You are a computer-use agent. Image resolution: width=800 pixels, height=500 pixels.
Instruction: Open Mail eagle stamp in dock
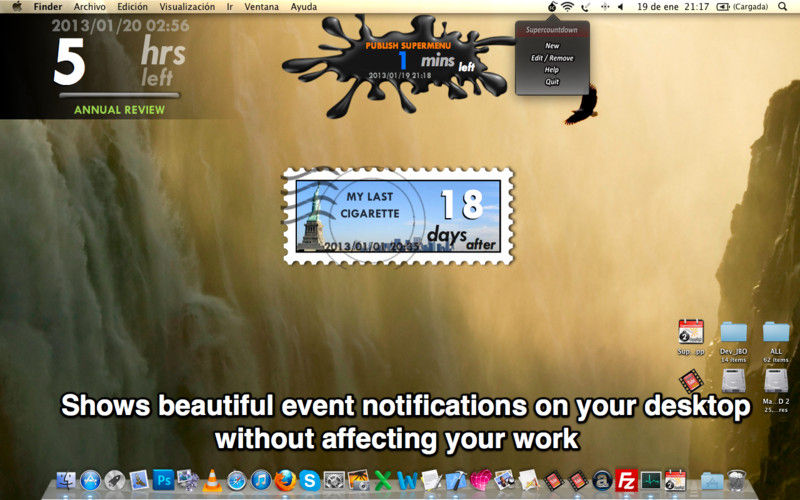click(139, 480)
